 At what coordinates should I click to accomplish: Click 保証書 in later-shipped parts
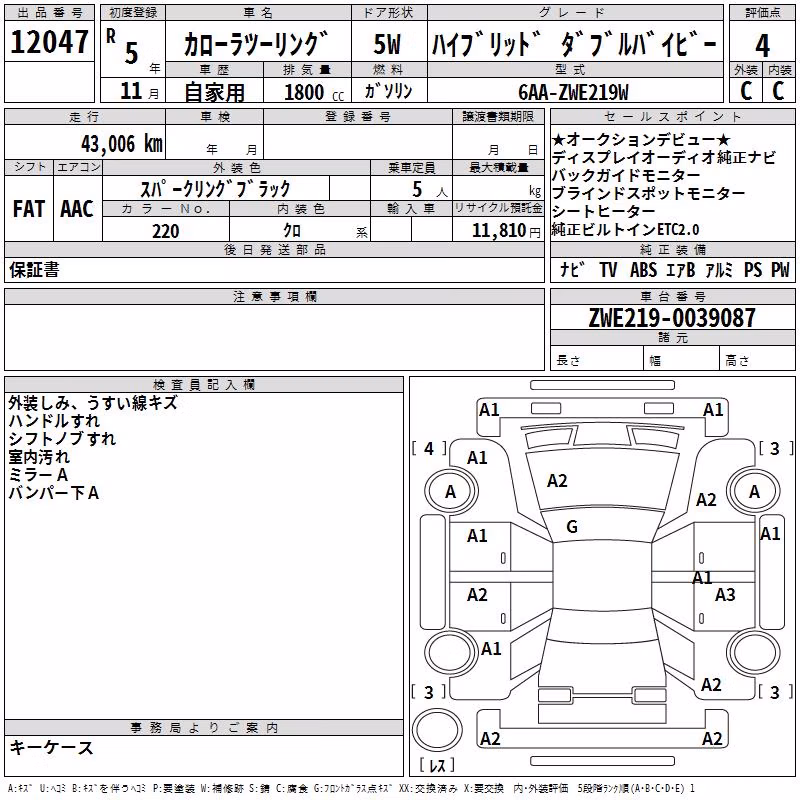point(34,270)
